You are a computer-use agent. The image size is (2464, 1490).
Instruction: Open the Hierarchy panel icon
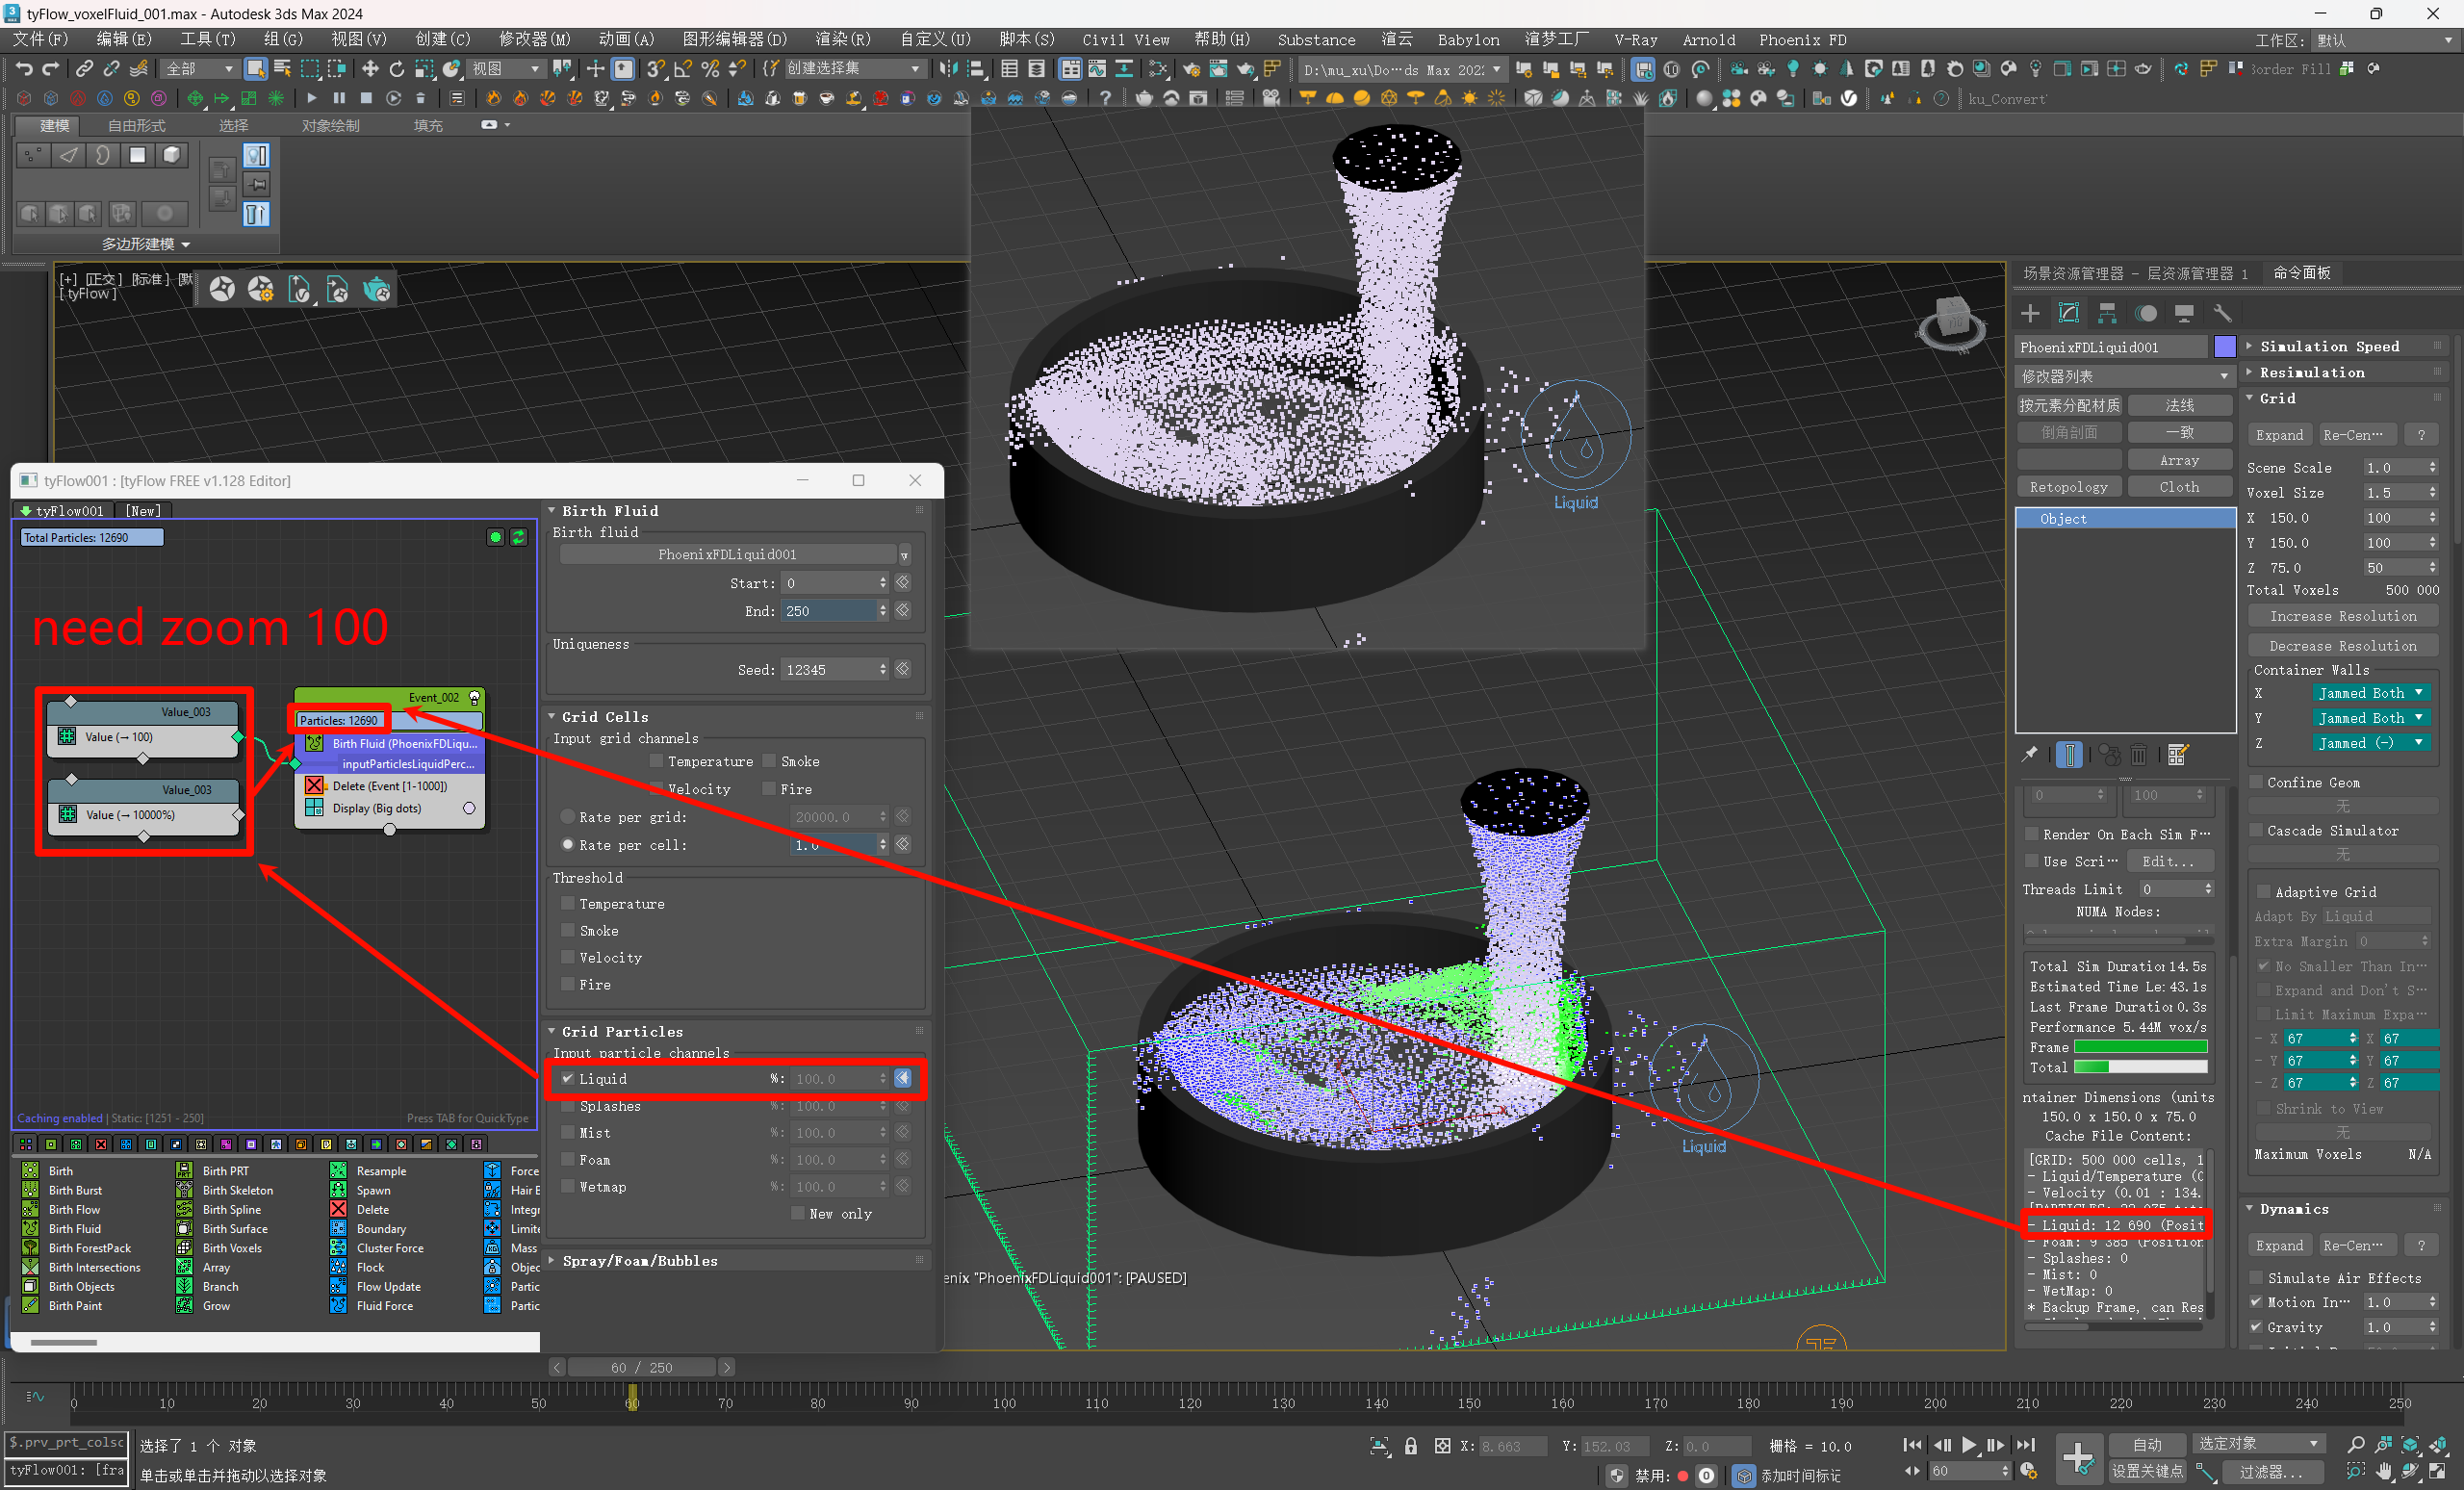(2107, 313)
